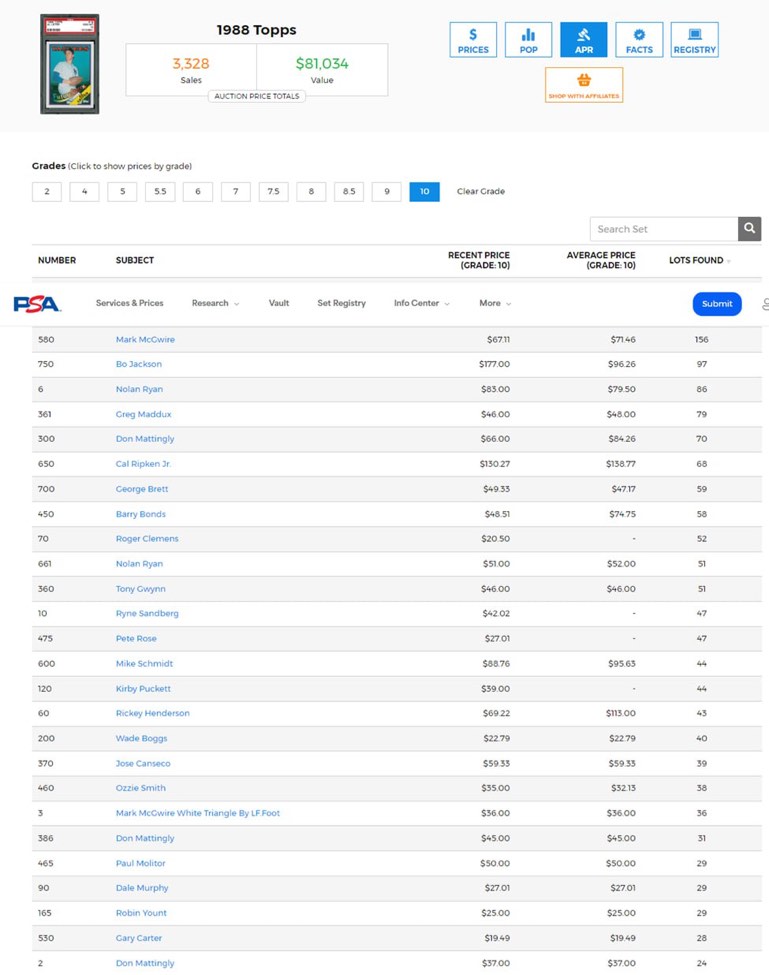
Task: Open the Registry button
Action: click(694, 40)
